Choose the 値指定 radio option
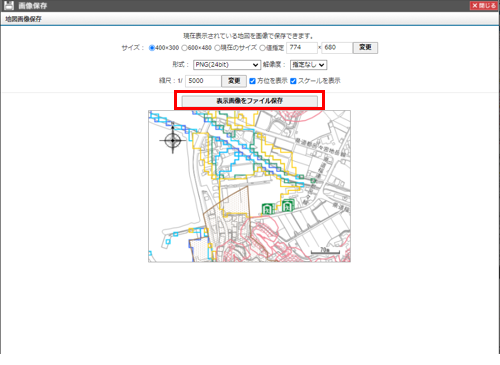The image size is (500, 365). [x=262, y=48]
